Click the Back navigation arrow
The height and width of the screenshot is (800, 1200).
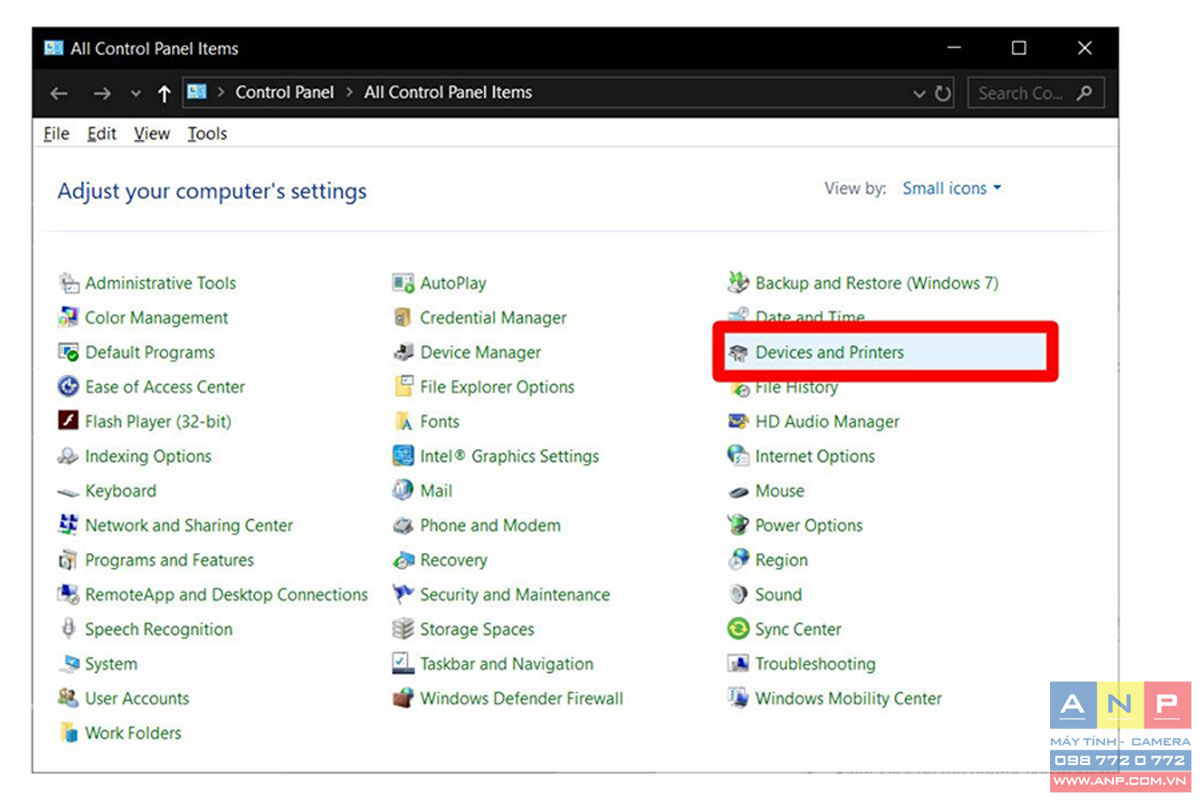pyautogui.click(x=59, y=93)
